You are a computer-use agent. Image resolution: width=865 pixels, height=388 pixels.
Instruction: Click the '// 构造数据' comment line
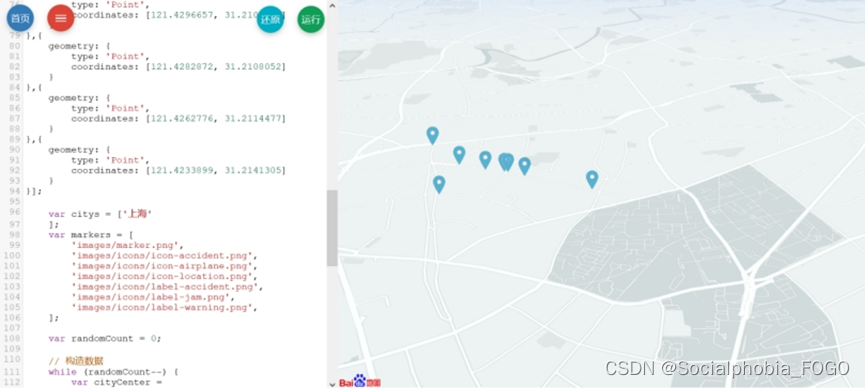(x=76, y=361)
